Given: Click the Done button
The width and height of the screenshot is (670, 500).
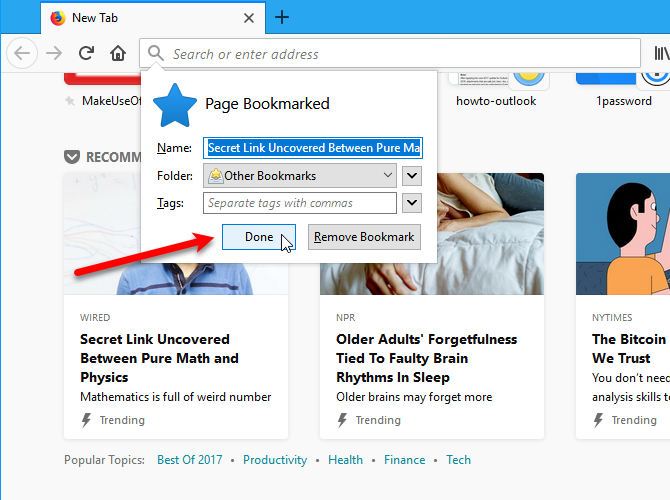Looking at the screenshot, I should [x=259, y=237].
